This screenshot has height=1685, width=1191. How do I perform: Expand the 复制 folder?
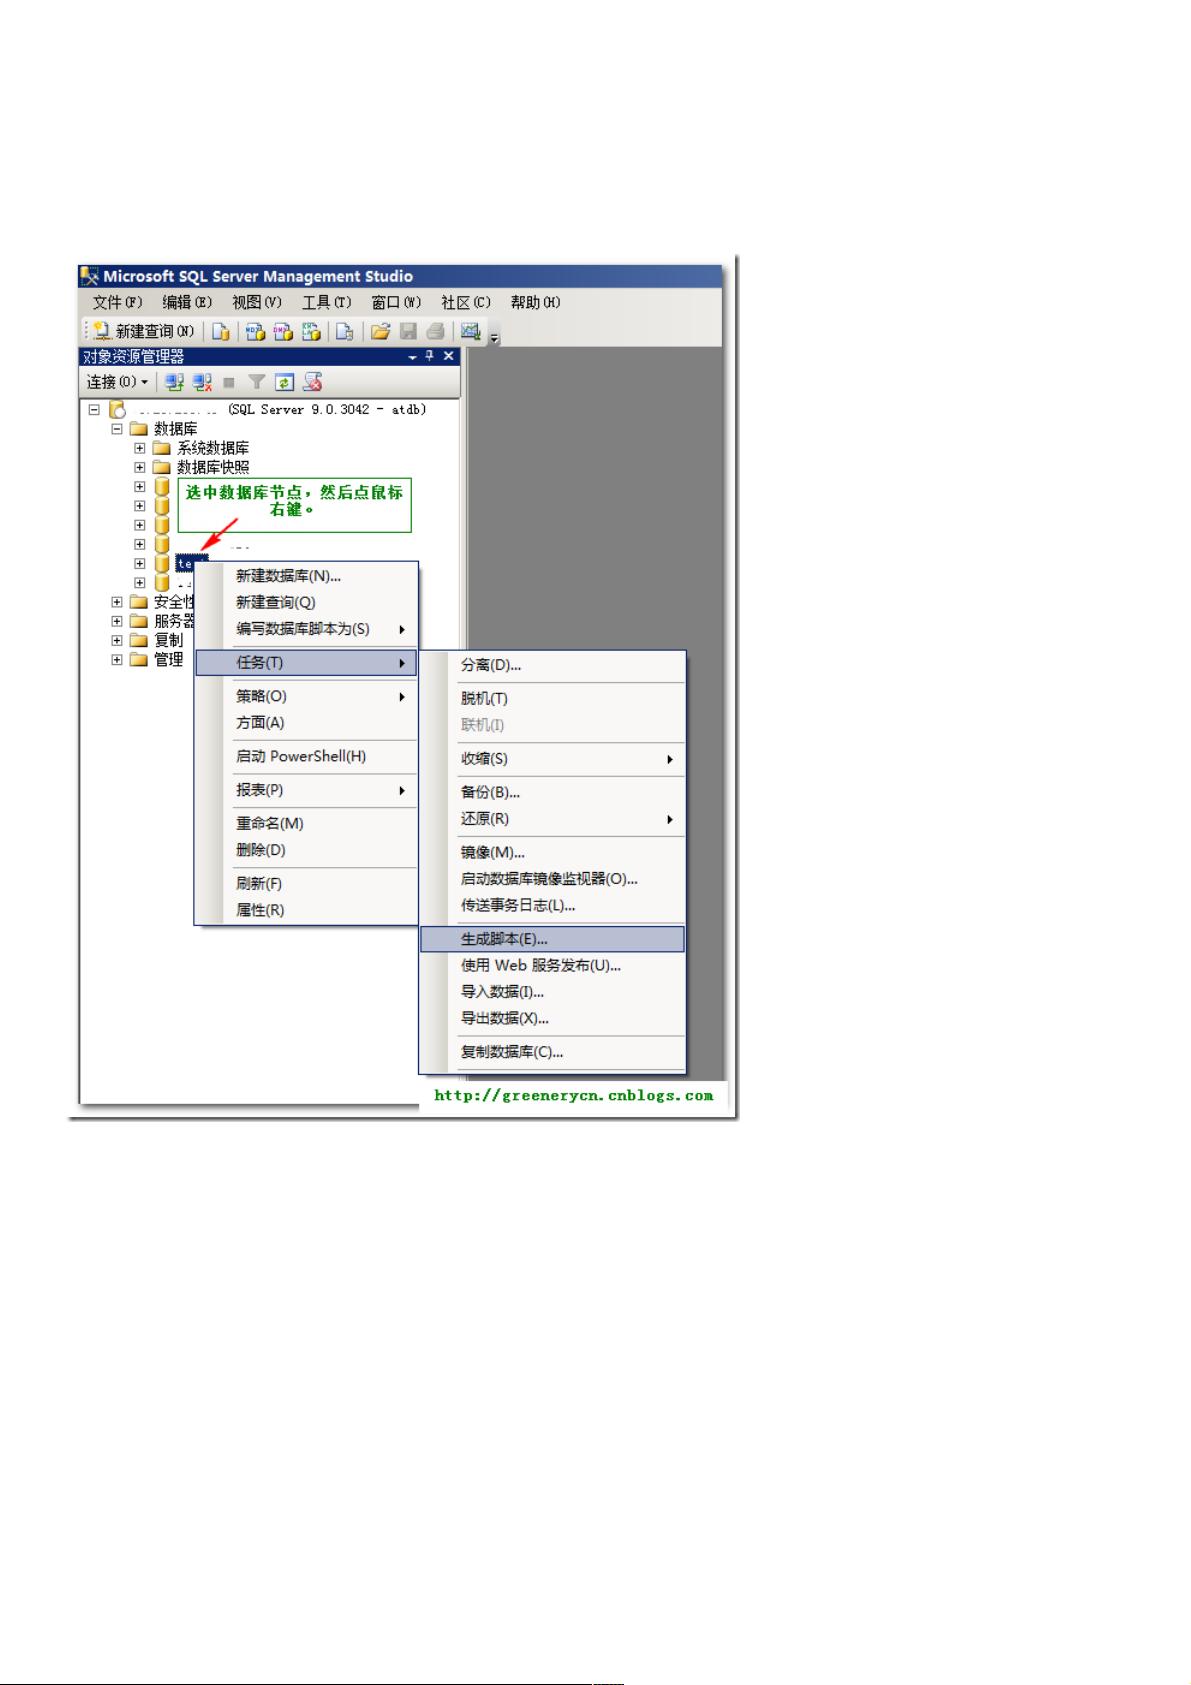pos(117,640)
